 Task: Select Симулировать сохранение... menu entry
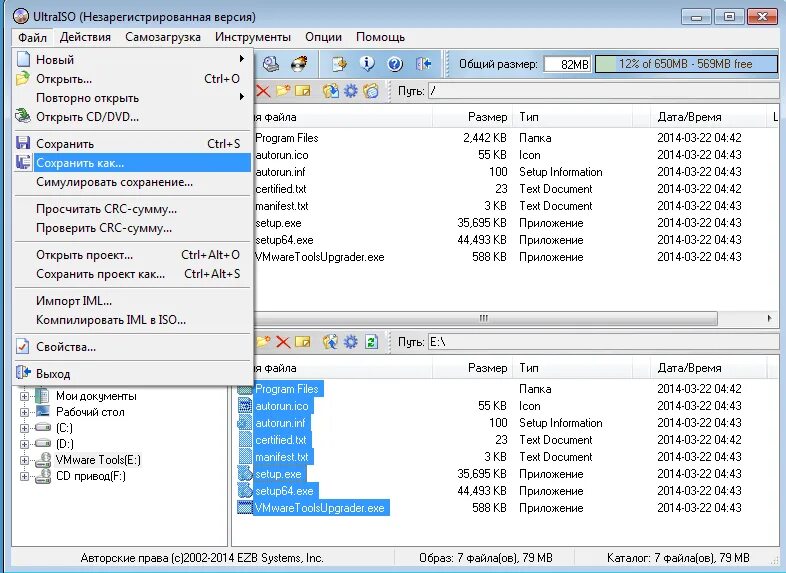click(132, 182)
